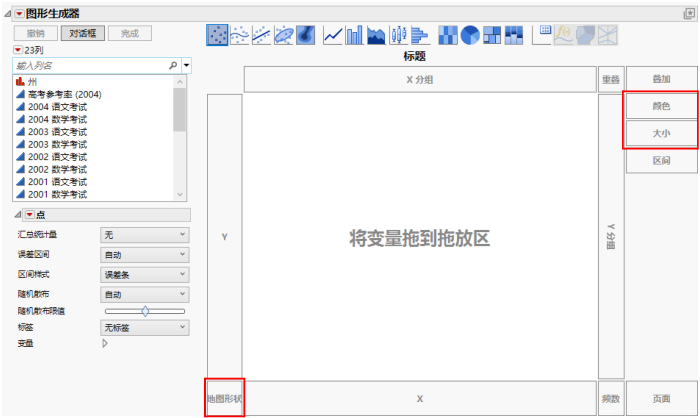Image resolution: width=700 pixels, height=418 pixels.
Task: Click the column list scrollbar up arrow
Action: (x=180, y=82)
